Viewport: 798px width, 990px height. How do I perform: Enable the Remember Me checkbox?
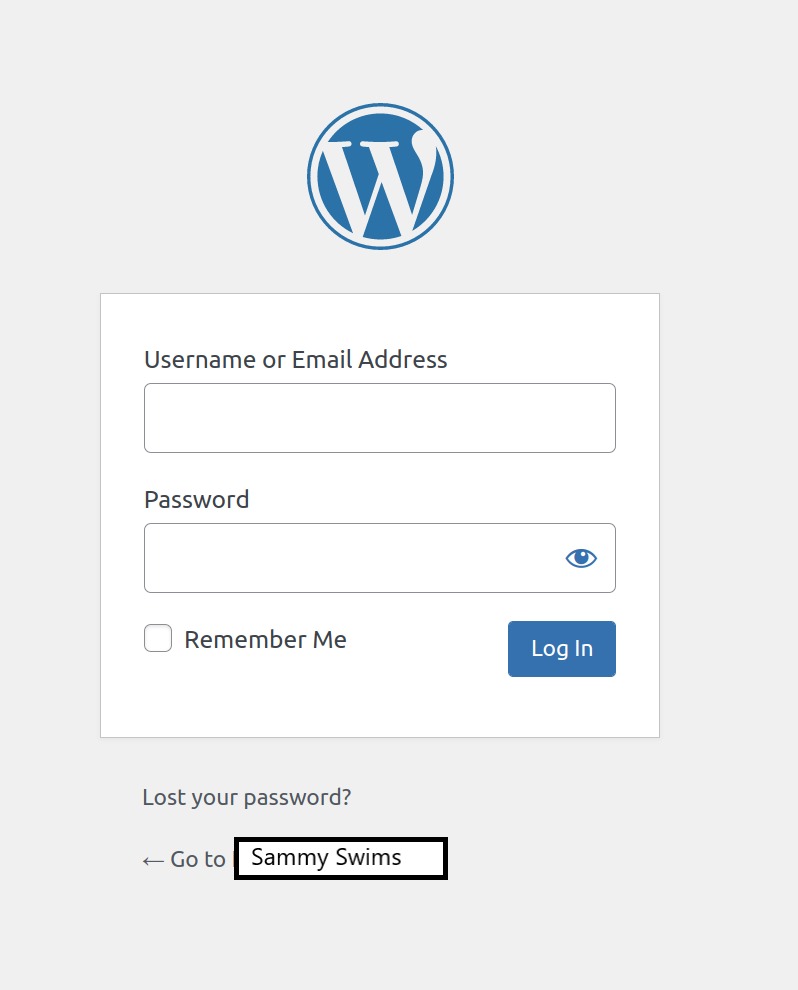[157, 638]
